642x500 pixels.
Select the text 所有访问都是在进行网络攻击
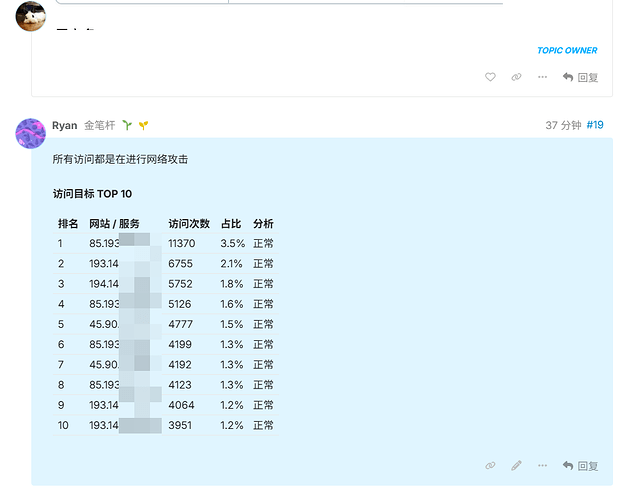coord(120,159)
